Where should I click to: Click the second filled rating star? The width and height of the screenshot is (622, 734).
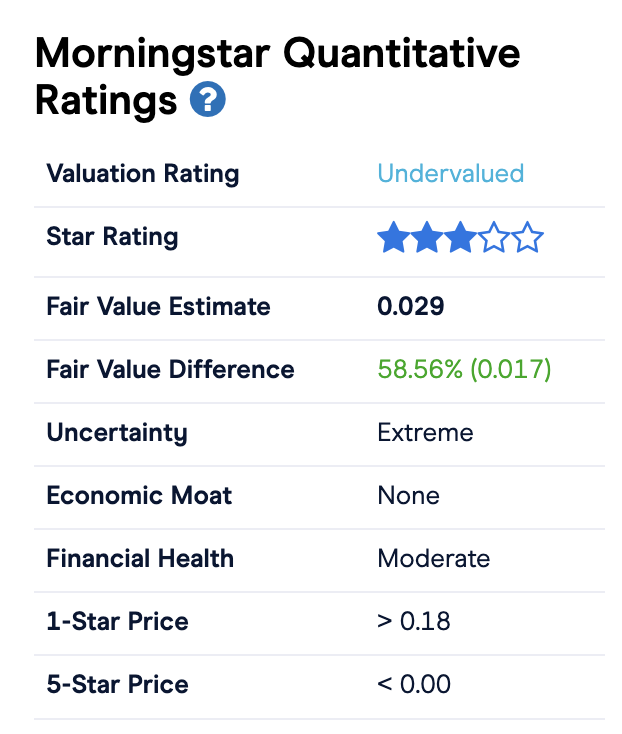tap(427, 237)
